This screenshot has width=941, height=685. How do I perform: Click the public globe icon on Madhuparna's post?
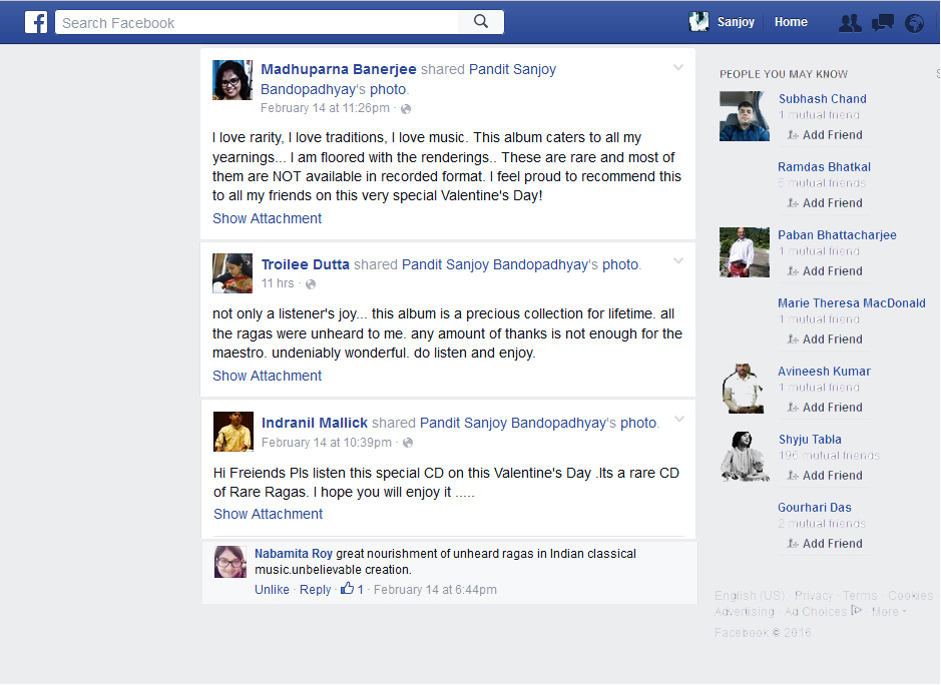click(406, 109)
